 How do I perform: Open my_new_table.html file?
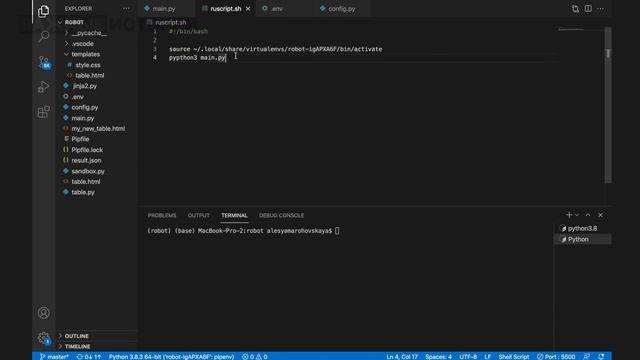(x=97, y=129)
